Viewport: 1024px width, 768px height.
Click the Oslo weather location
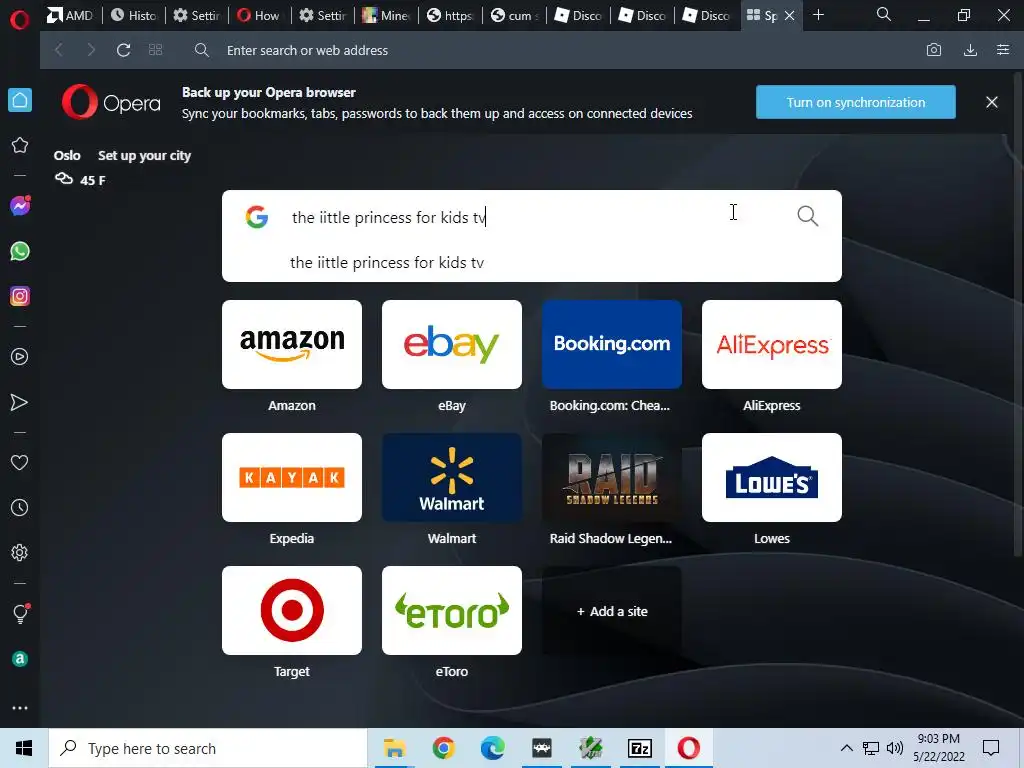[67, 155]
